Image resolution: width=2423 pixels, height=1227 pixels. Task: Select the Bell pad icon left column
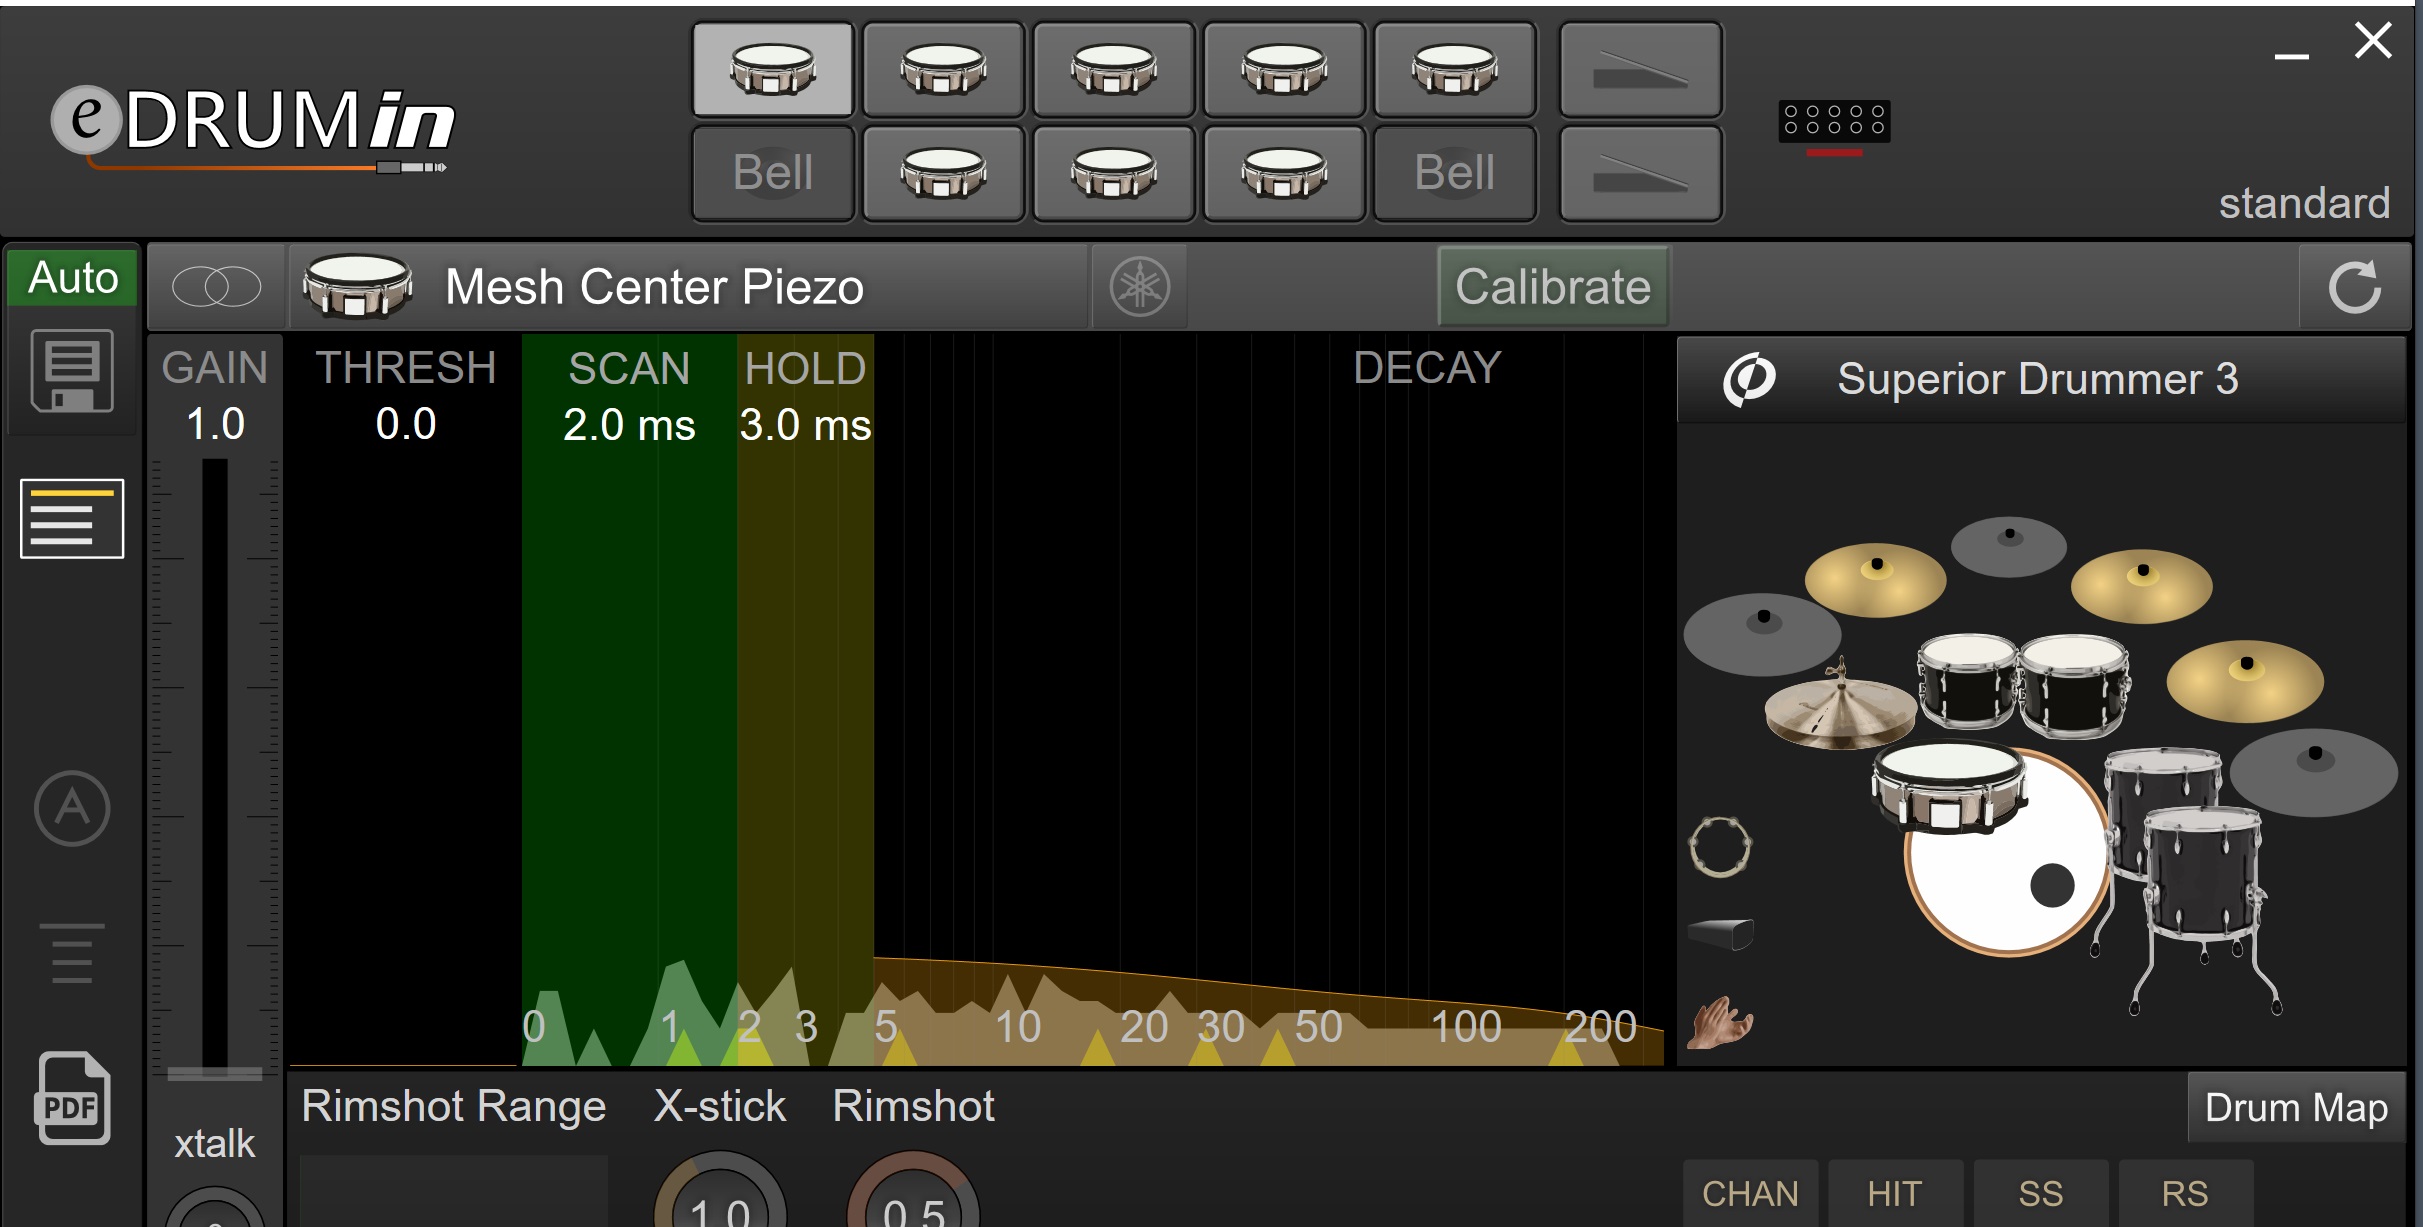773,172
